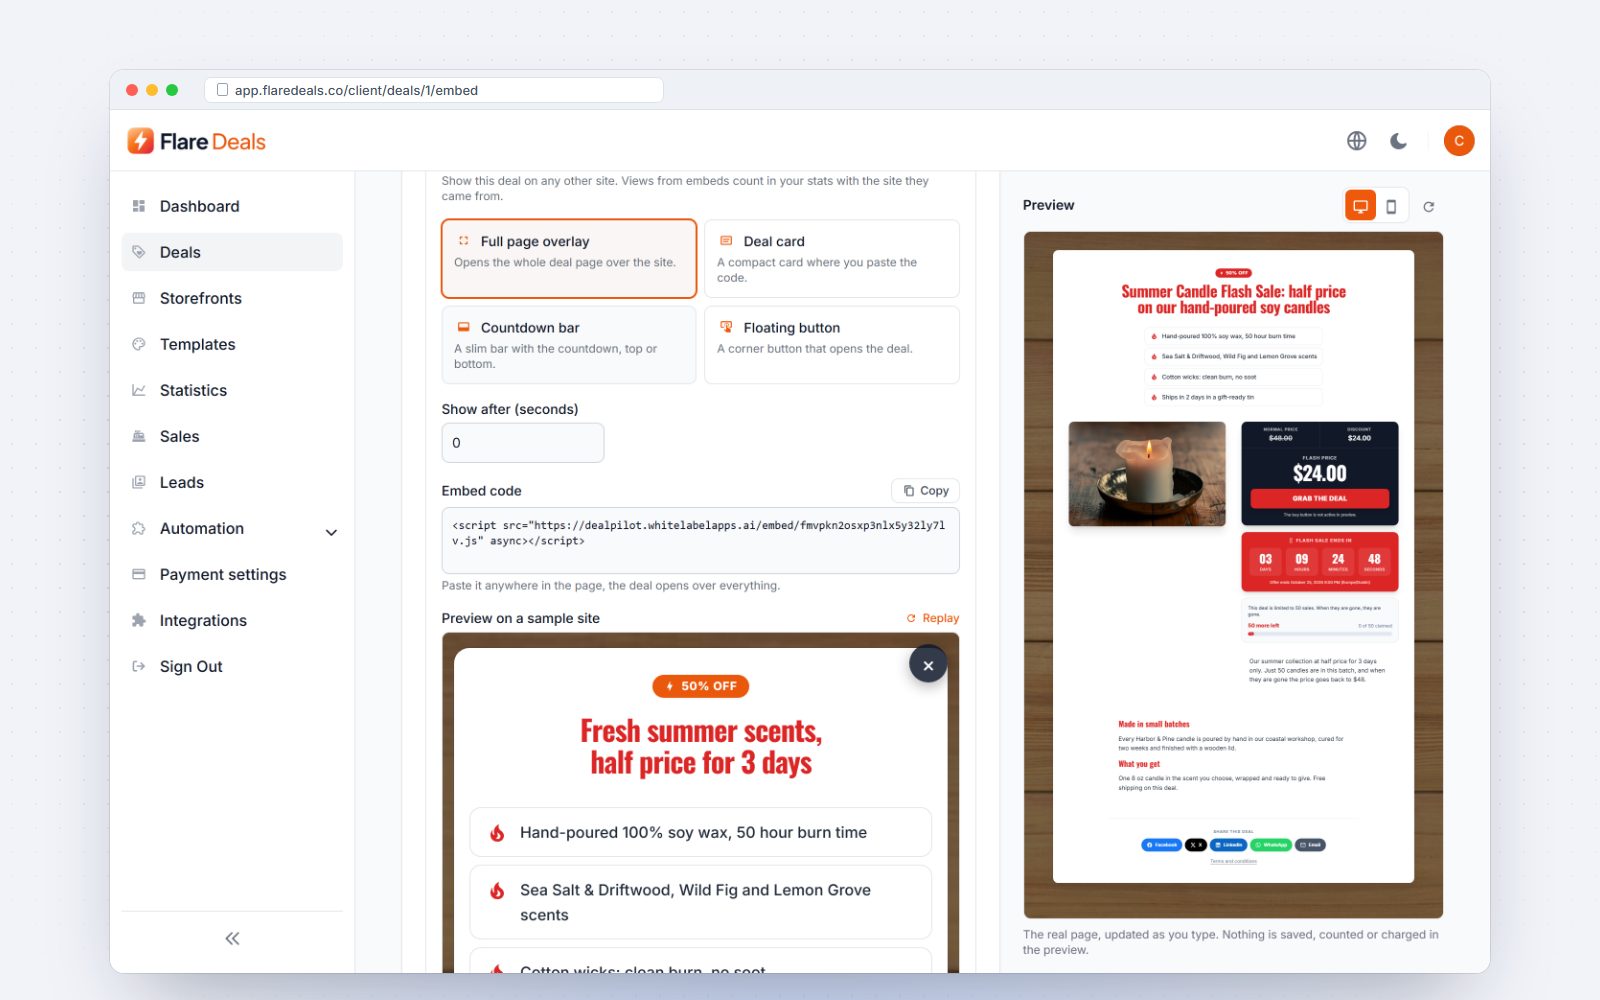Close the sample overlay with X
Image resolution: width=1600 pixels, height=1000 pixels.
928,665
